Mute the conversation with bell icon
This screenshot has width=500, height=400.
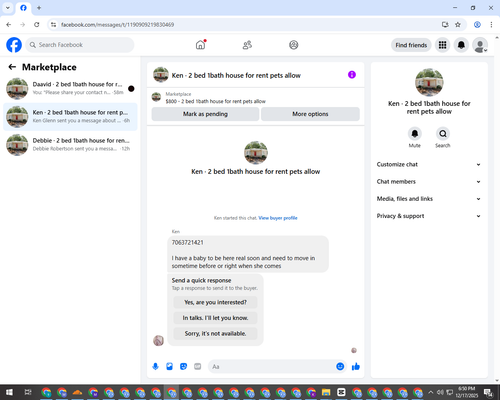[415, 134]
